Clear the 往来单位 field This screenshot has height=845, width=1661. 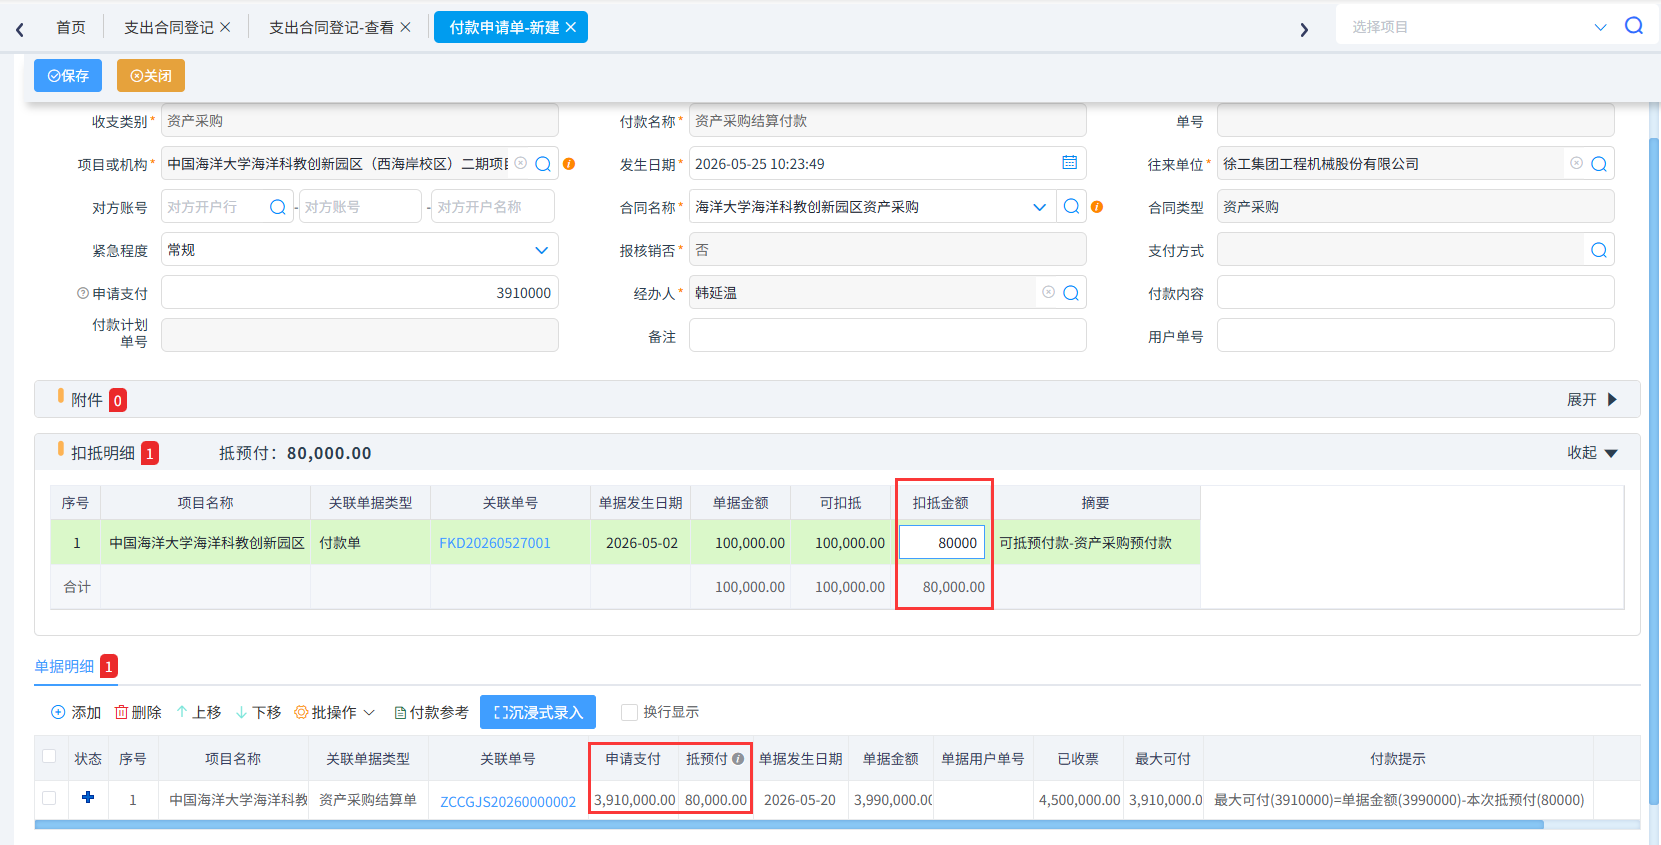coord(1576,163)
